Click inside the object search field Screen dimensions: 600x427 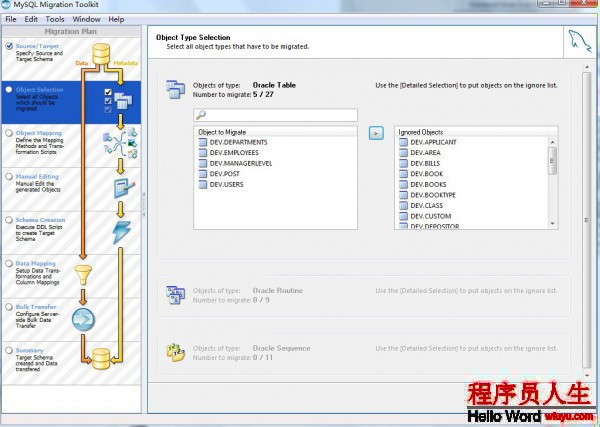pyautogui.click(x=276, y=115)
